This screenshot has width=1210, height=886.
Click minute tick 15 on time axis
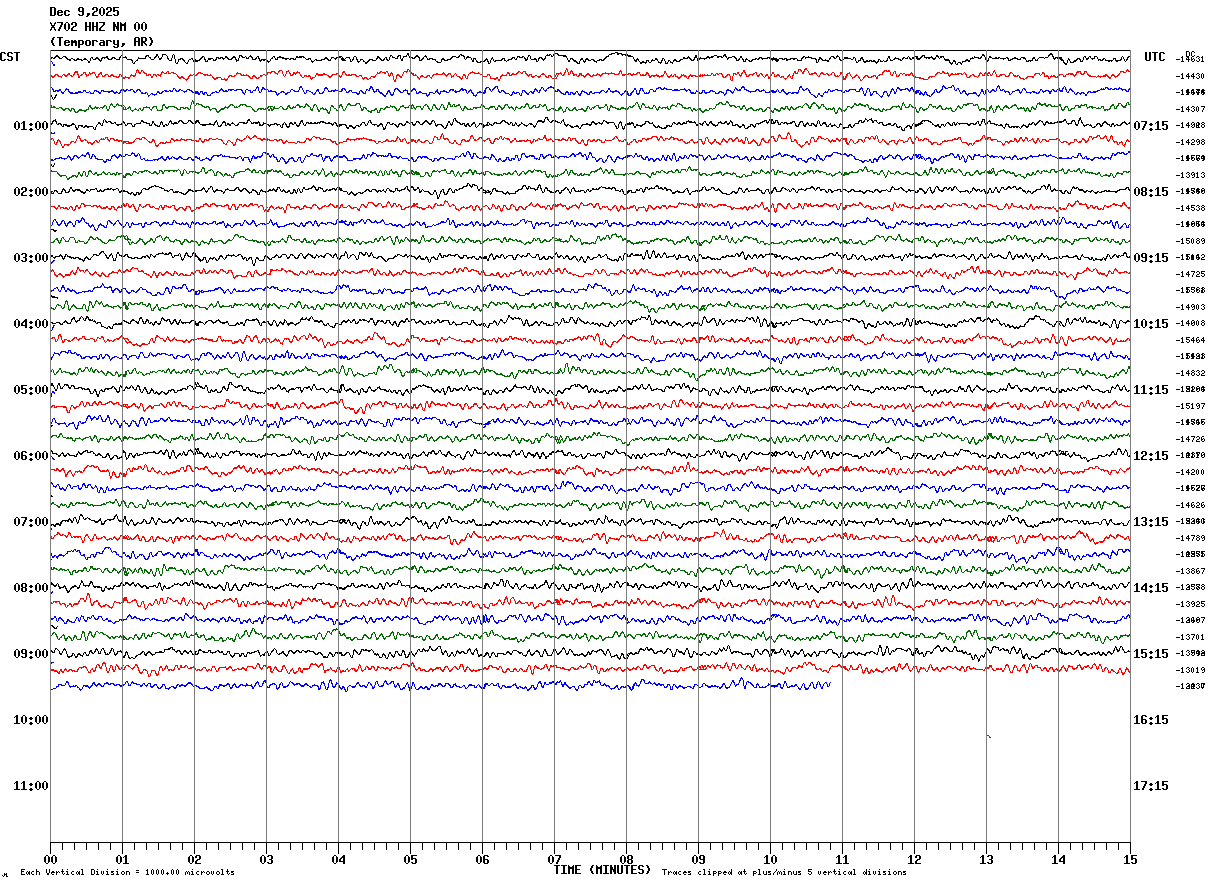tap(1130, 860)
